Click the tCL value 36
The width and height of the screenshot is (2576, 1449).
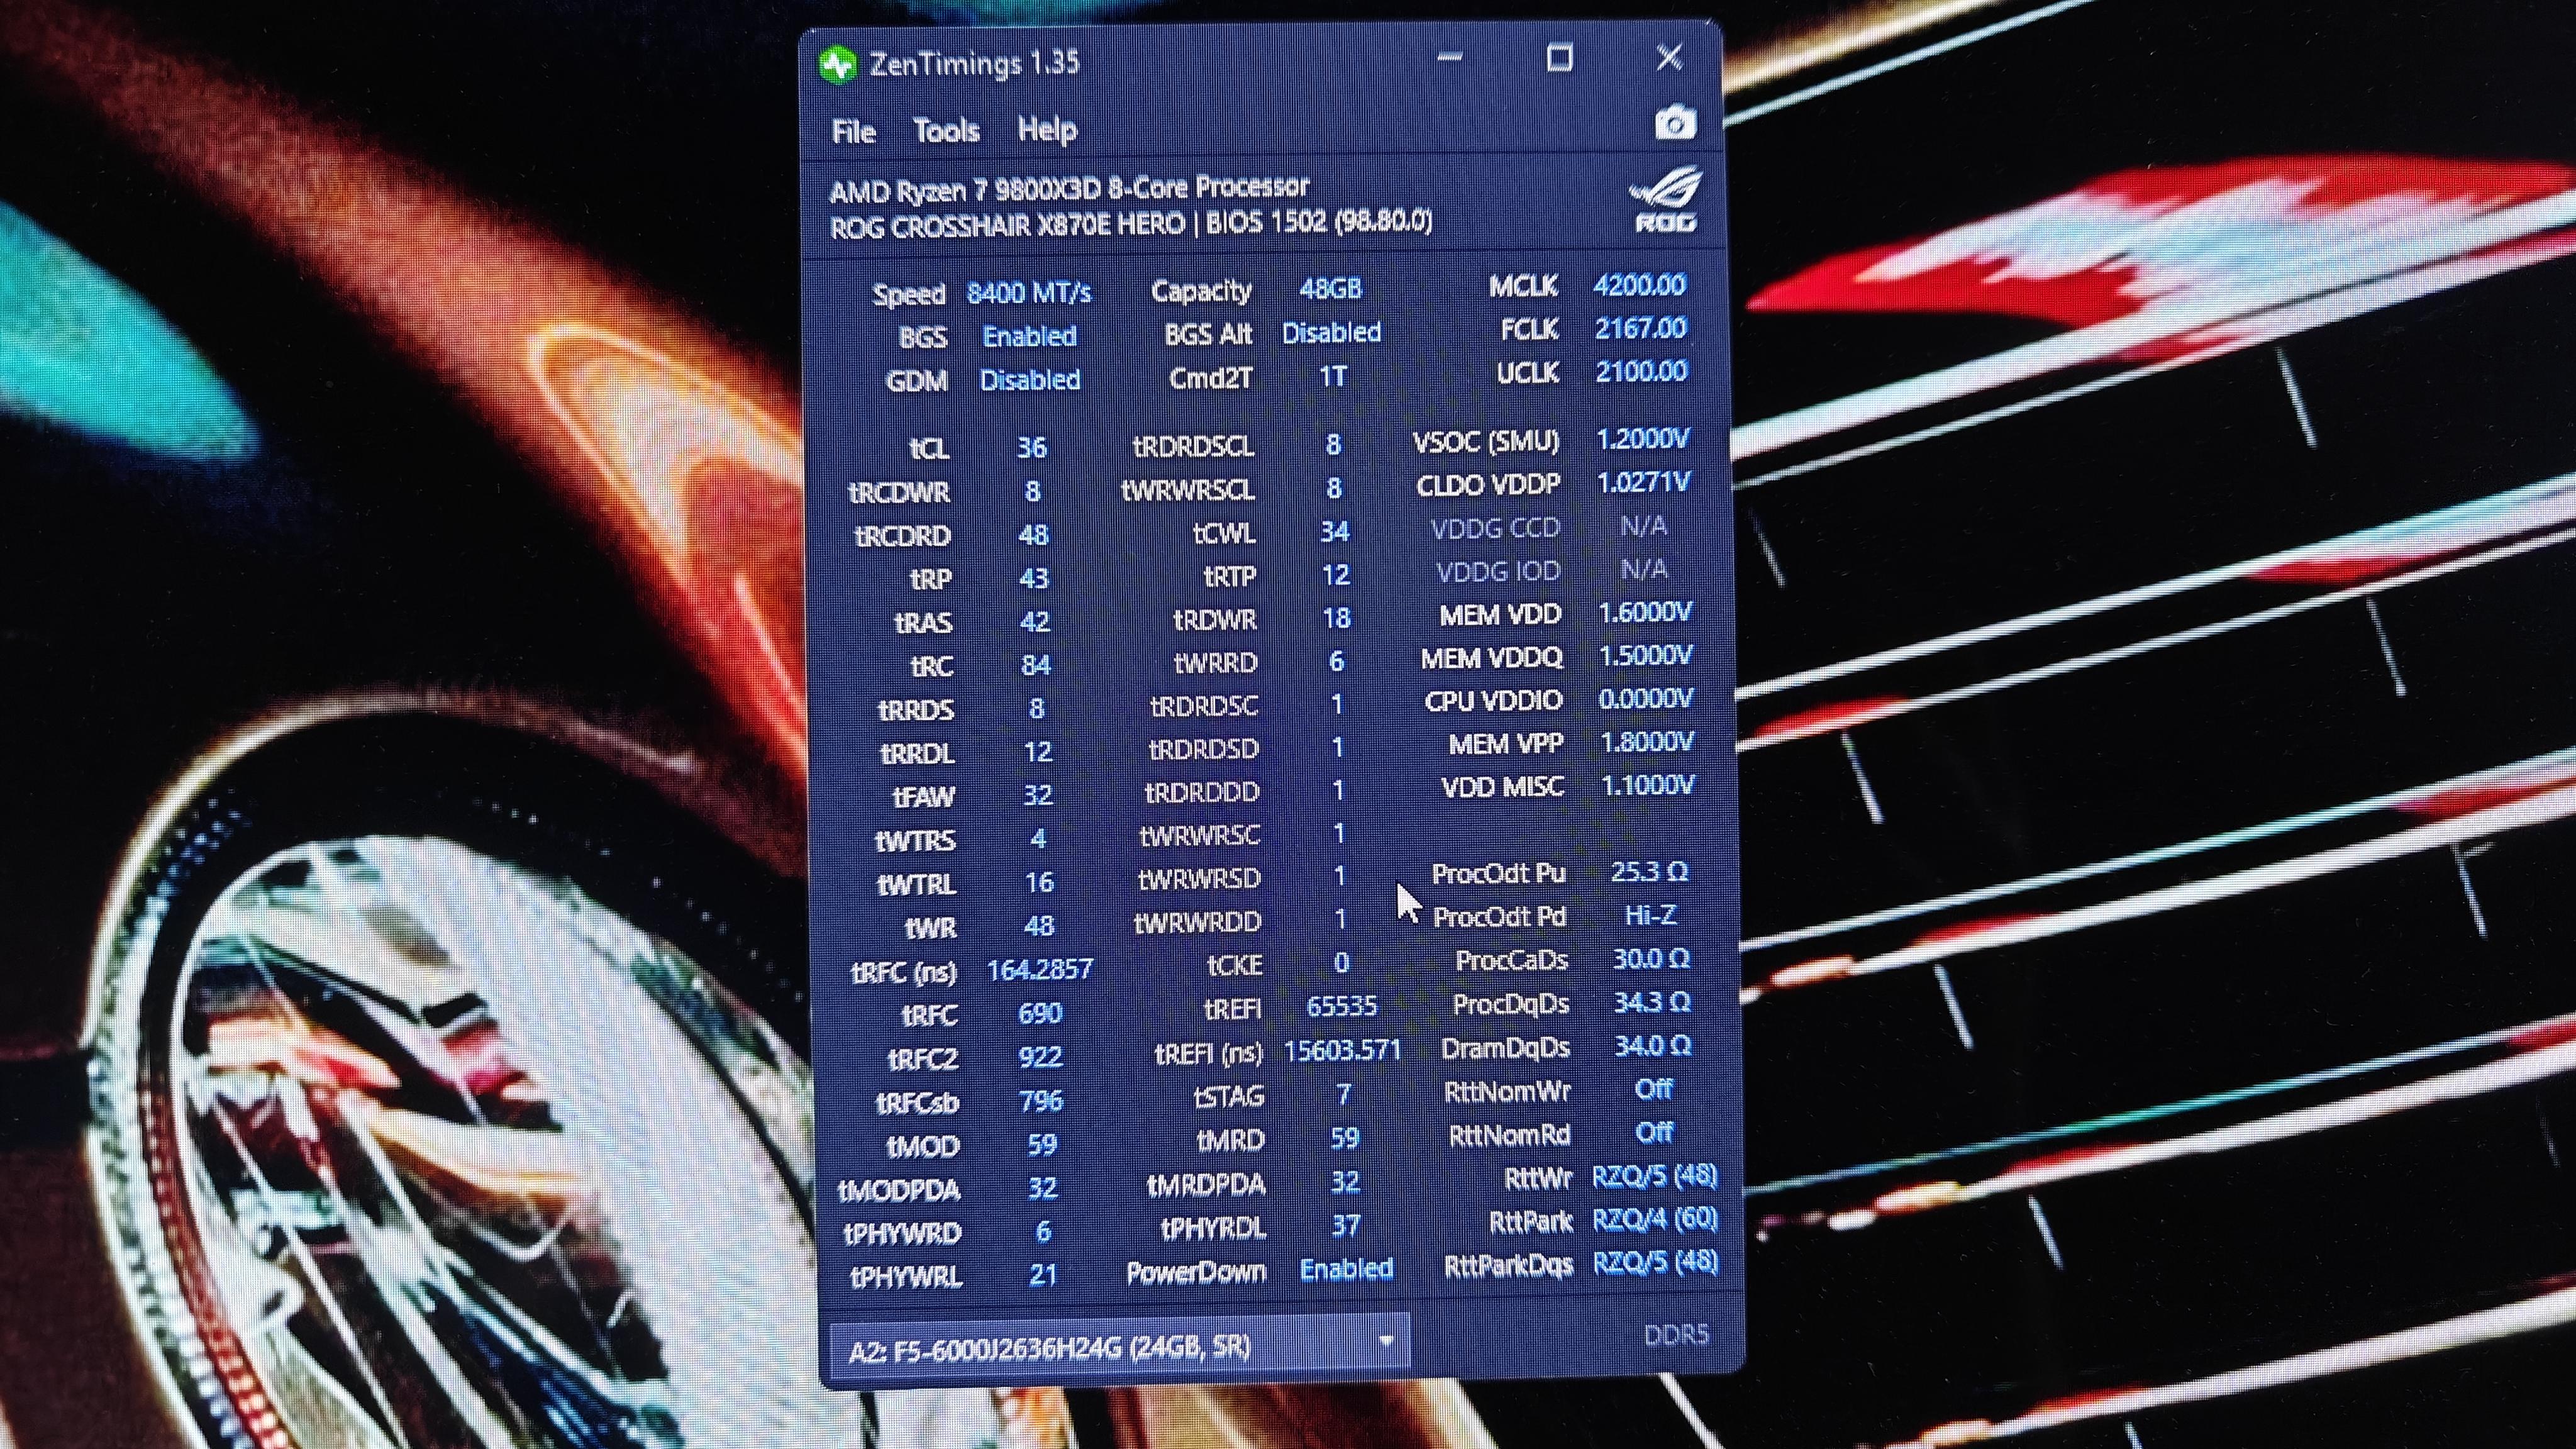[x=1032, y=447]
